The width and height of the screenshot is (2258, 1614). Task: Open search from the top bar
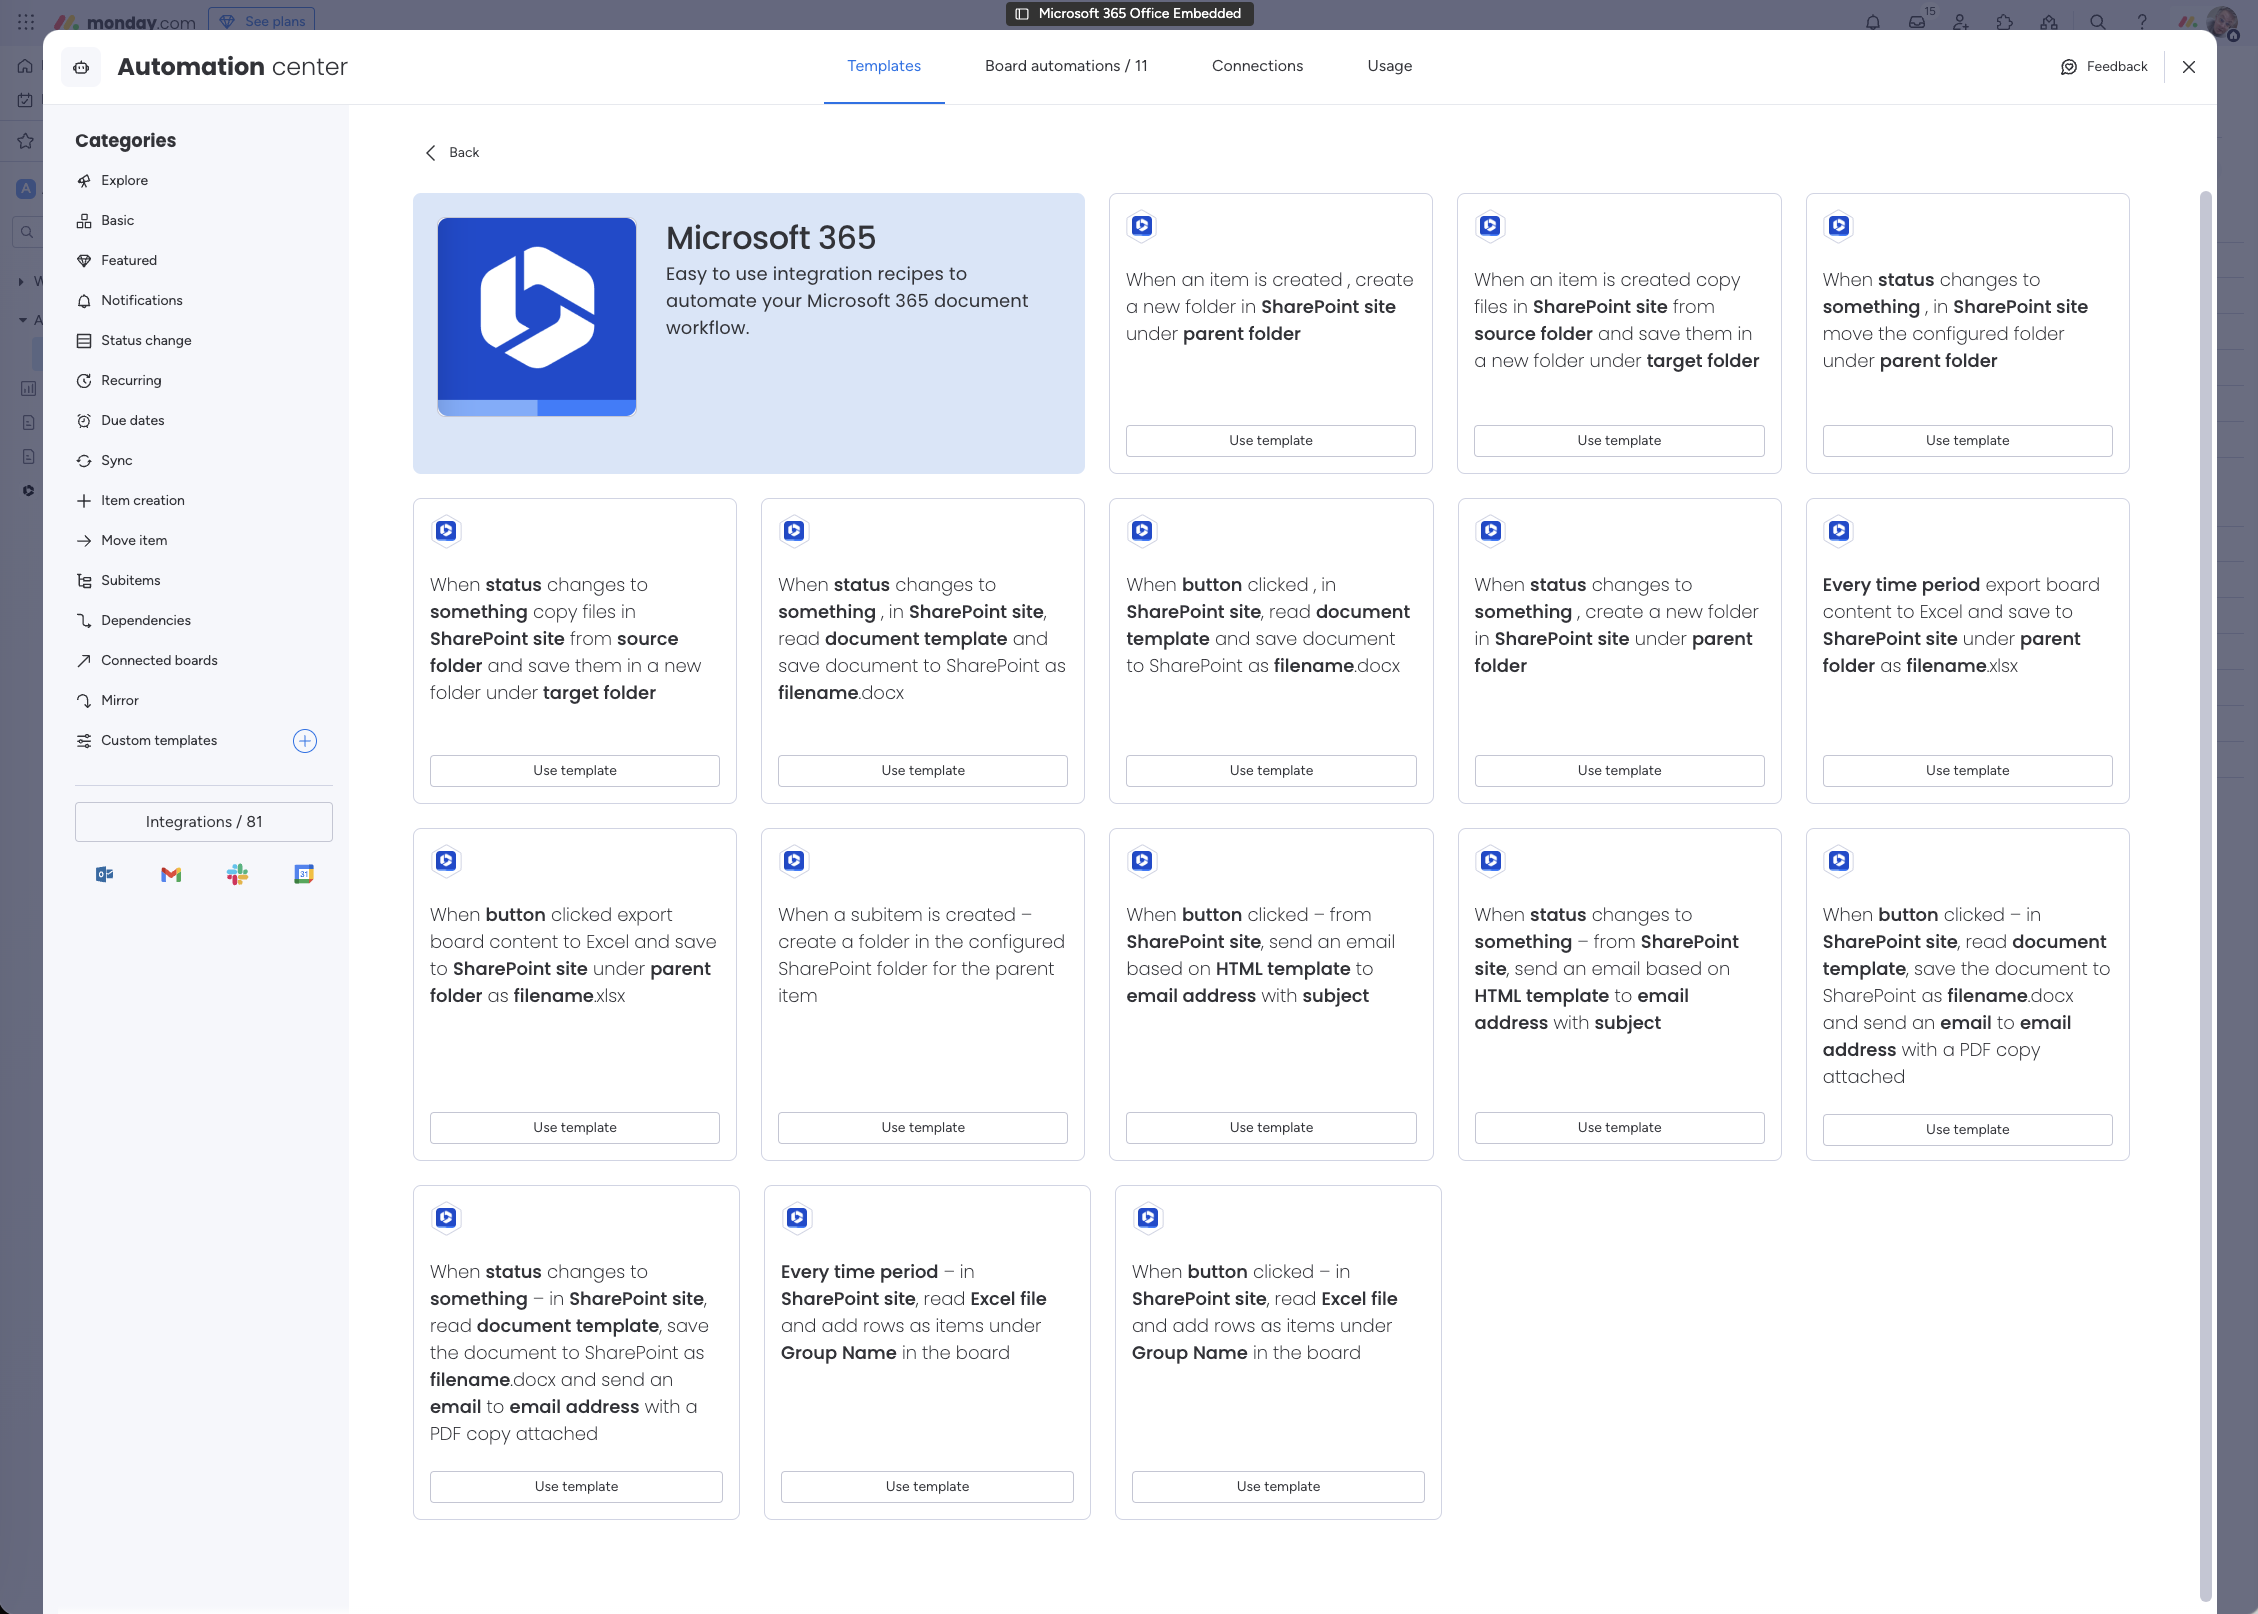pyautogui.click(x=2100, y=21)
